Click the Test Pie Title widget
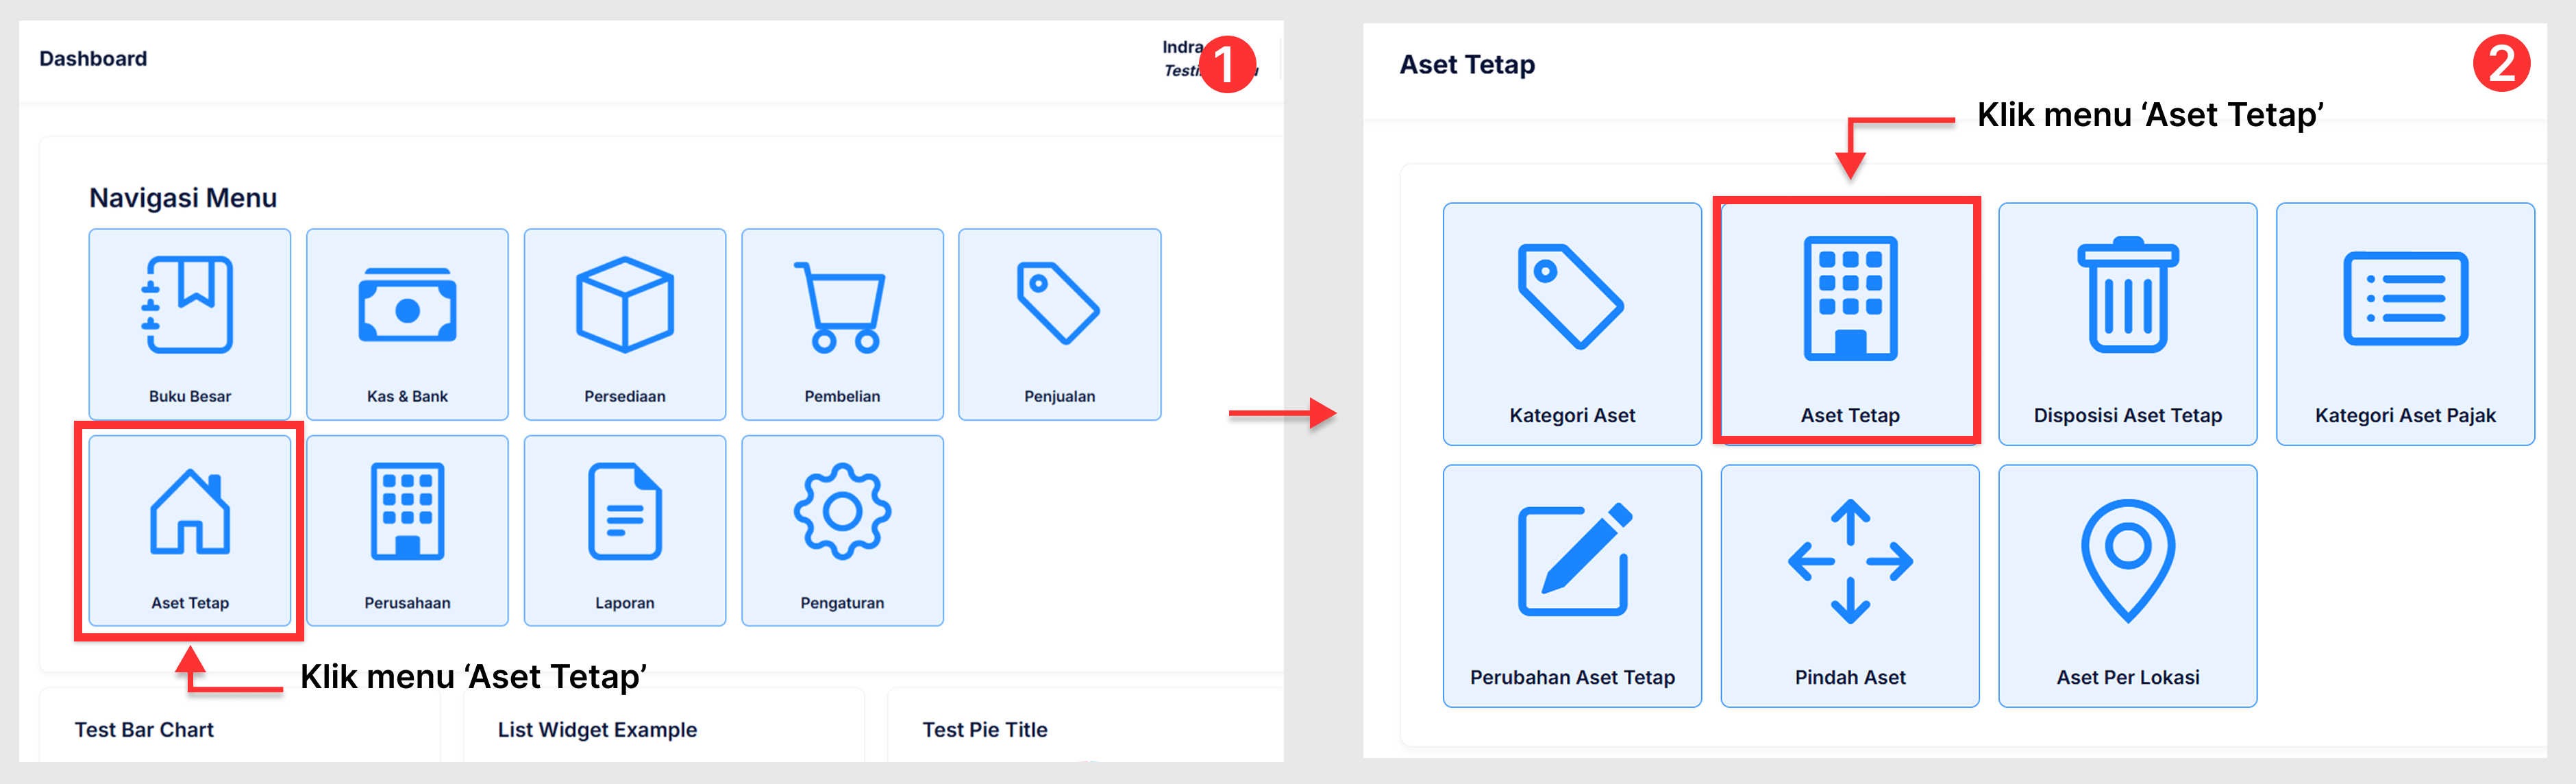The height and width of the screenshot is (784, 2576). coord(984,730)
